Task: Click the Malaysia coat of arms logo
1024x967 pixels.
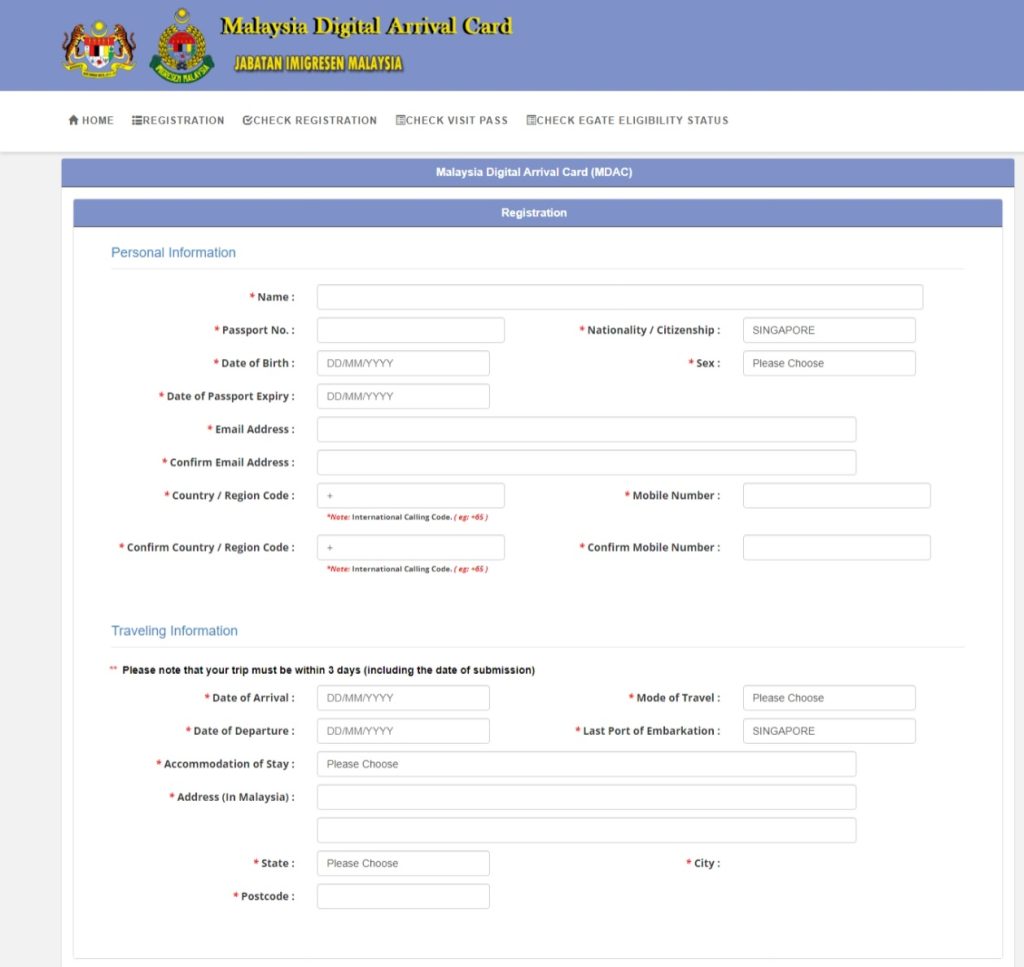Action: (x=99, y=48)
